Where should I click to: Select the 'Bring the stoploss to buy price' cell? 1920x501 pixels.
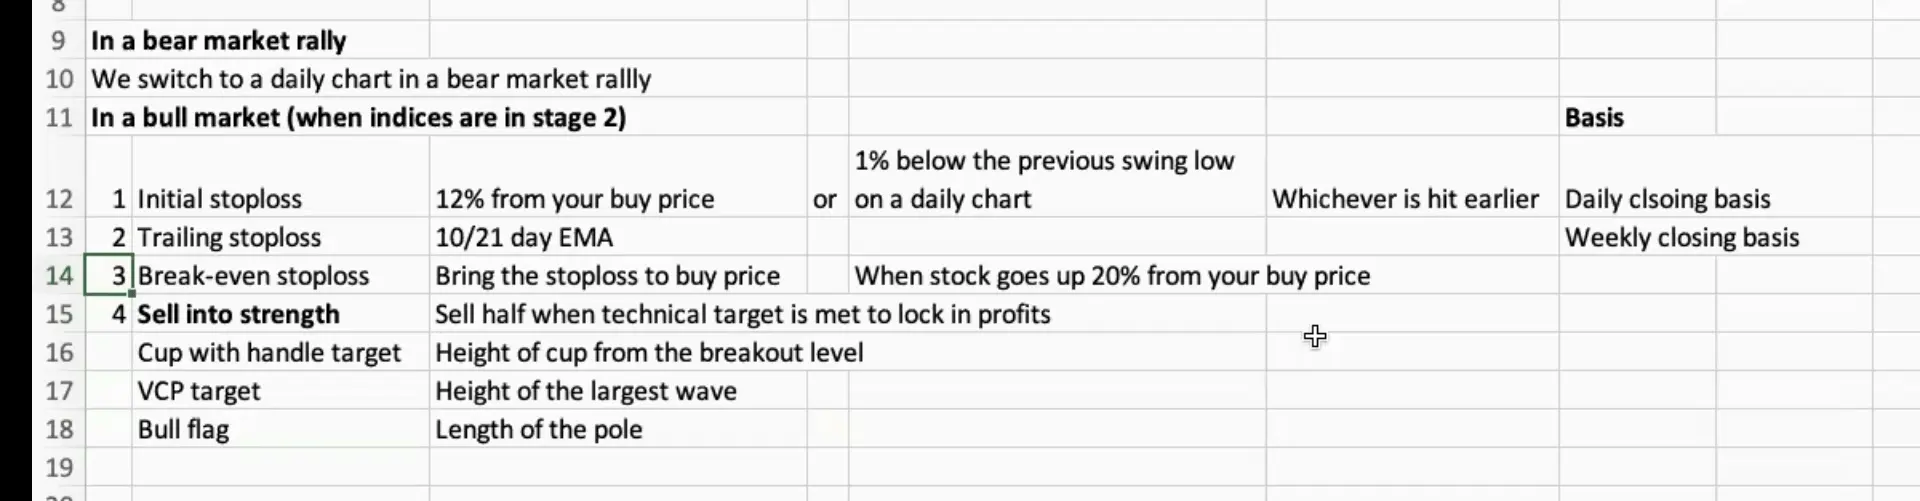click(x=617, y=276)
